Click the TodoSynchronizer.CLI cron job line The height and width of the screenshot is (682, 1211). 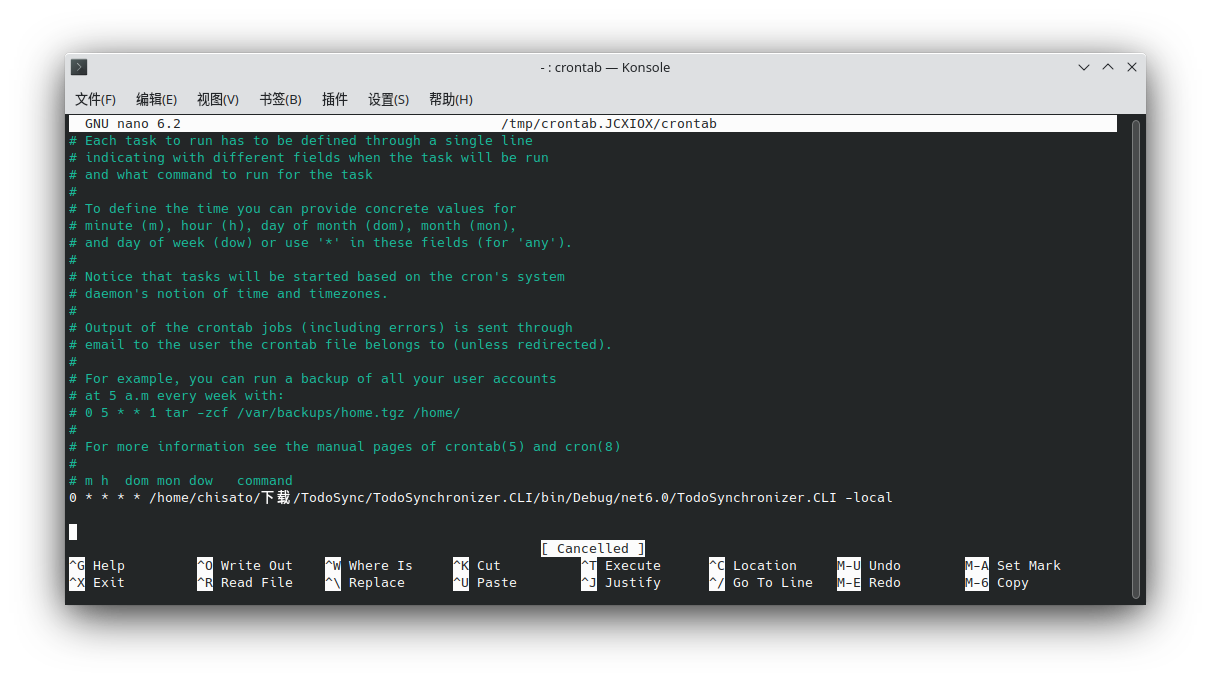[481, 498]
